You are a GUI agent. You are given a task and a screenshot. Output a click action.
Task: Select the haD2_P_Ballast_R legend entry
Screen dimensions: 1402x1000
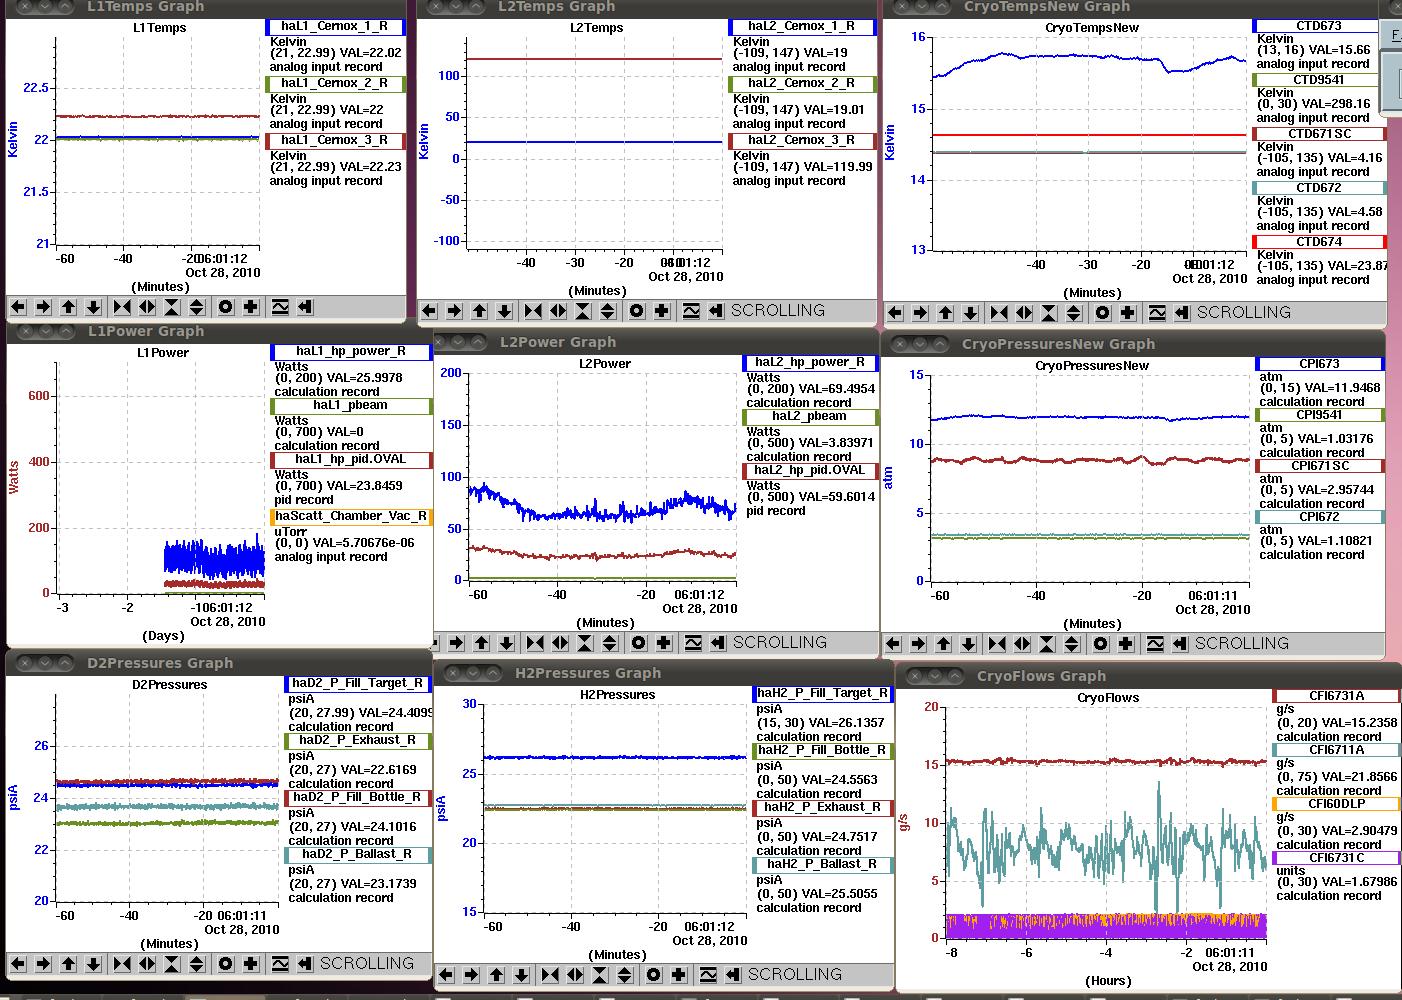(358, 855)
